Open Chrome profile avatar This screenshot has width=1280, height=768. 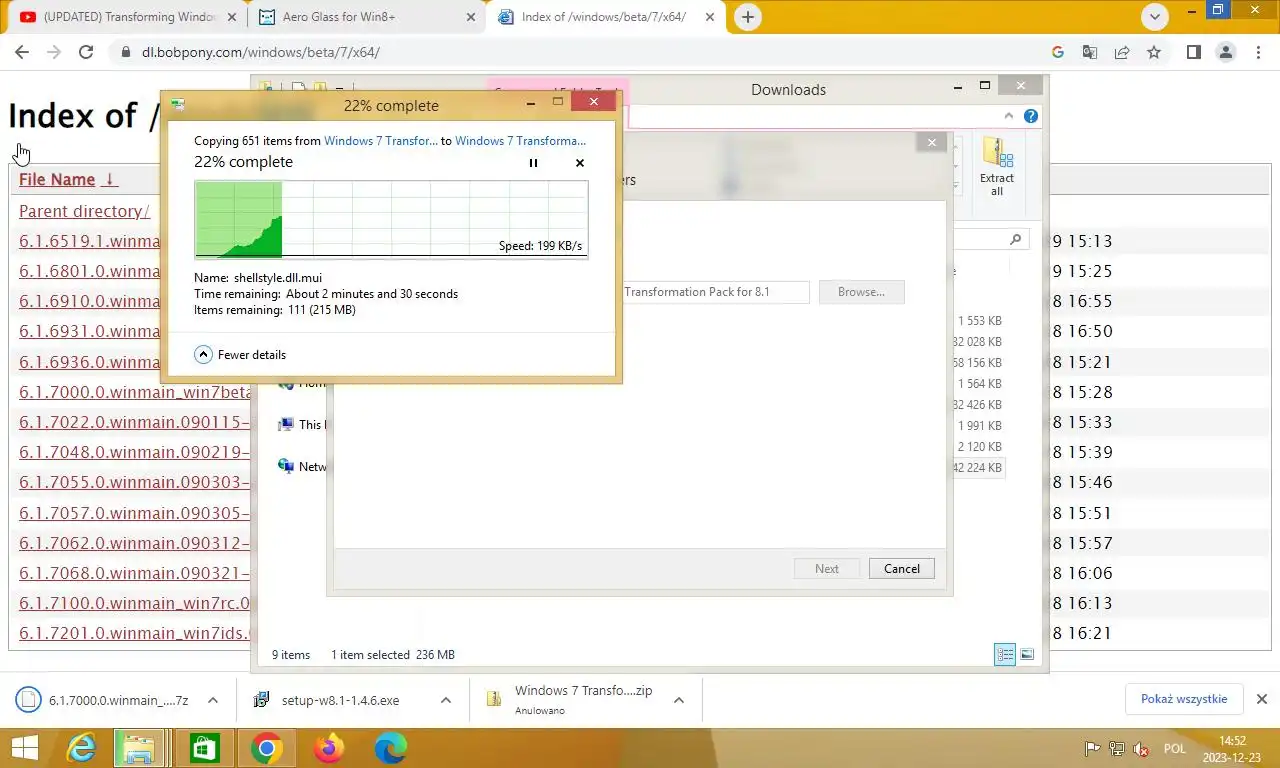coord(1225,52)
